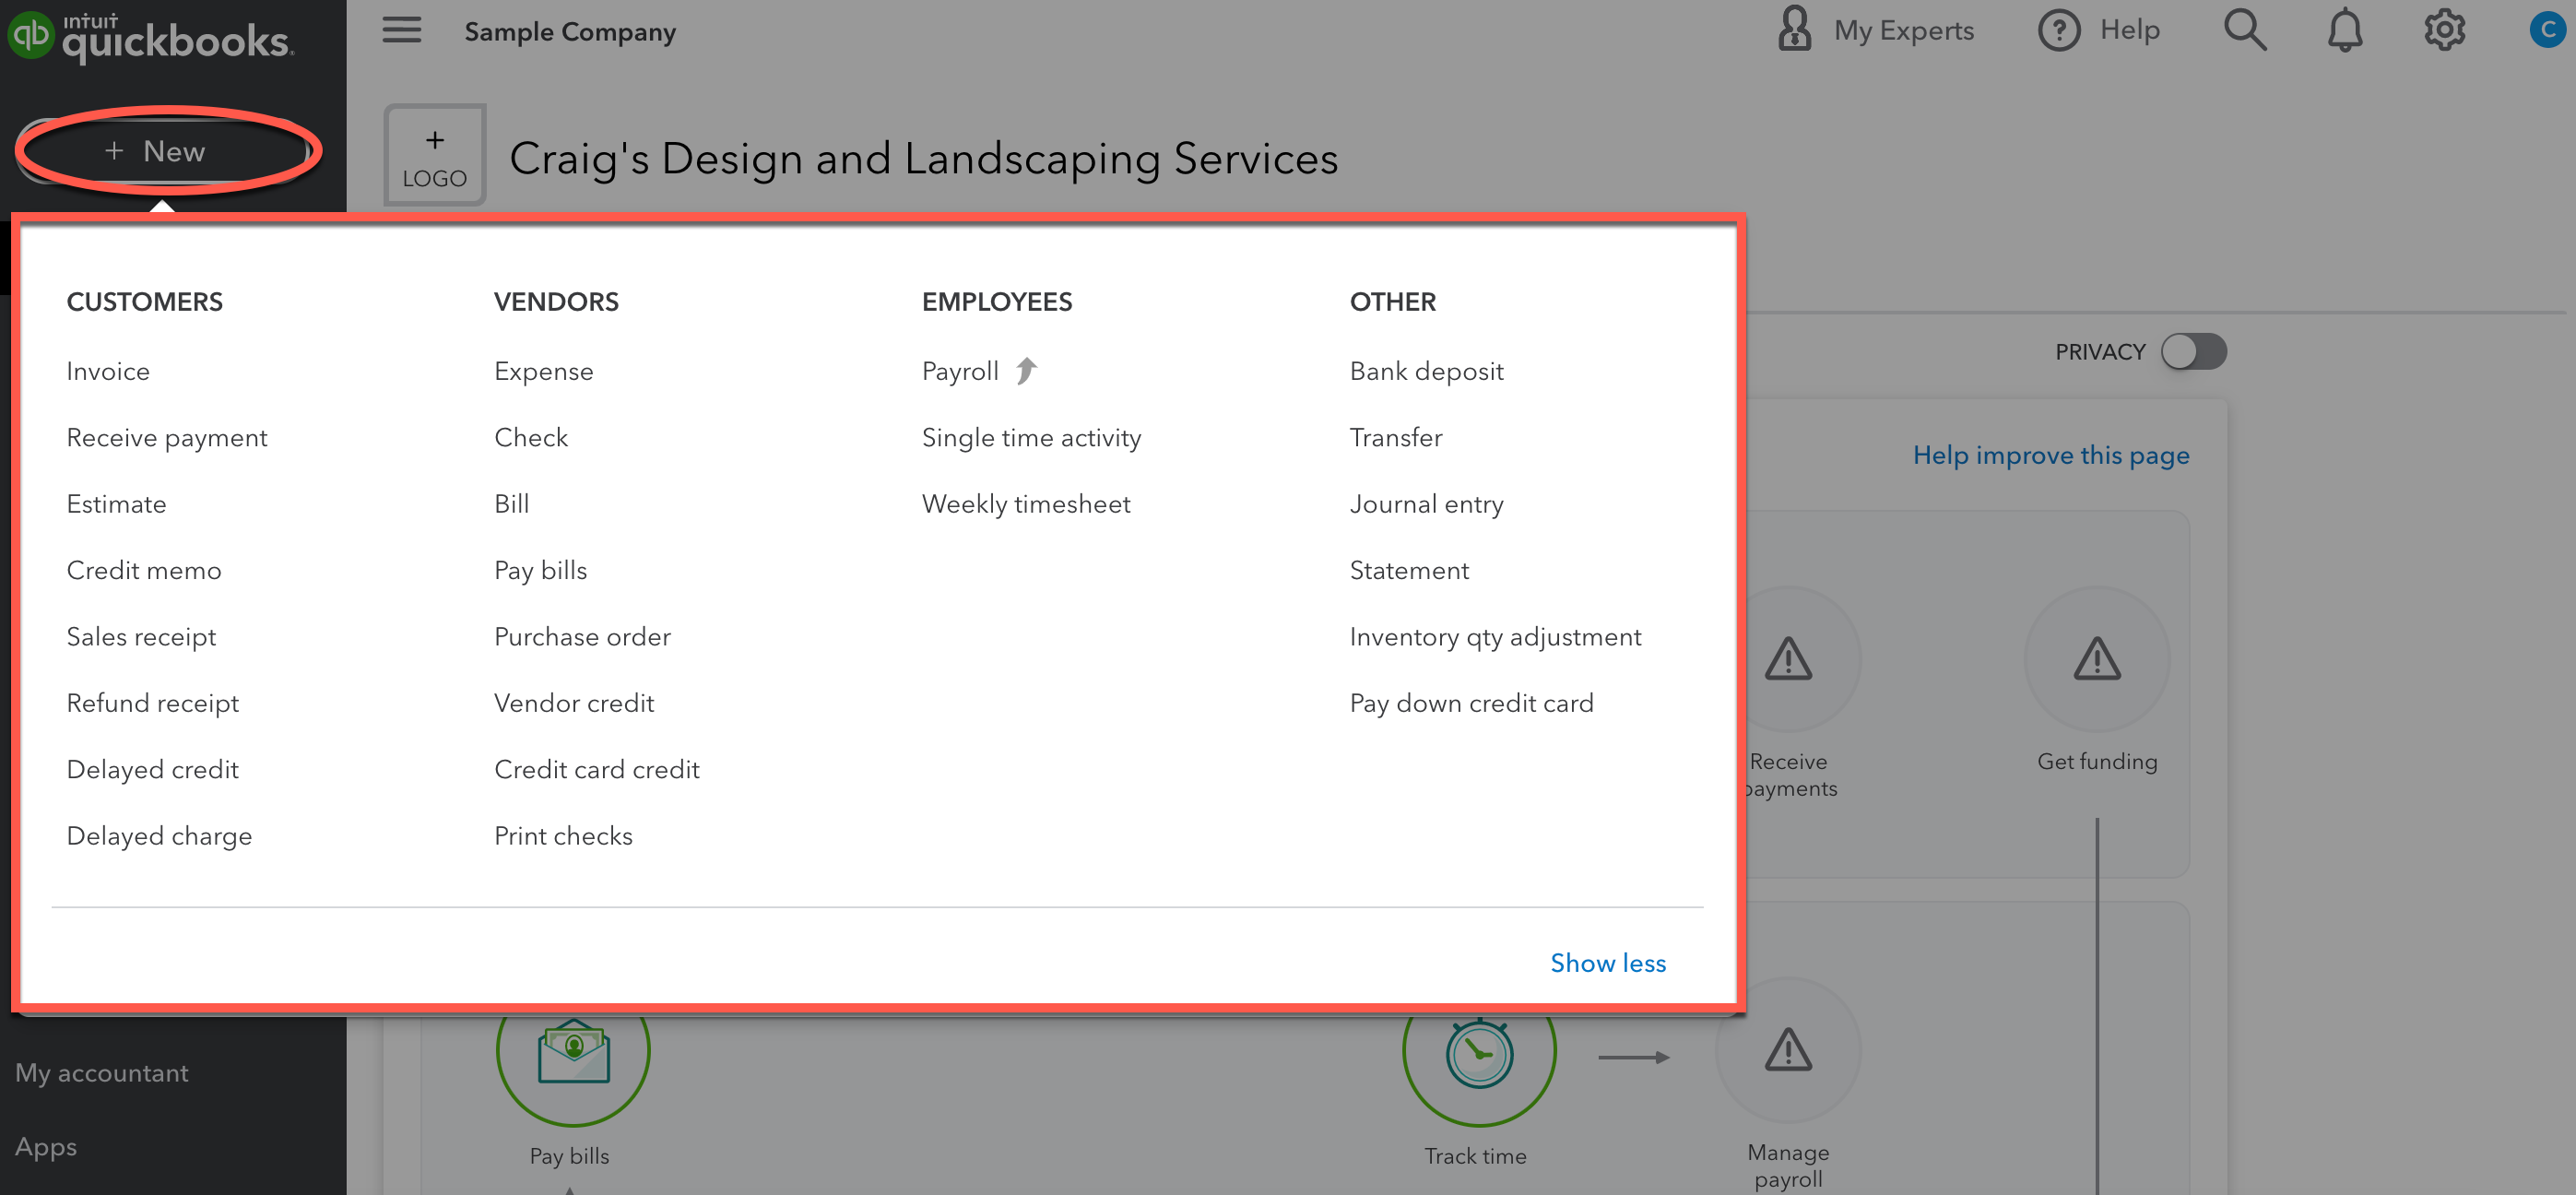Select Payroll upgrade item under Employees
The width and height of the screenshot is (2576, 1195).
coord(960,371)
